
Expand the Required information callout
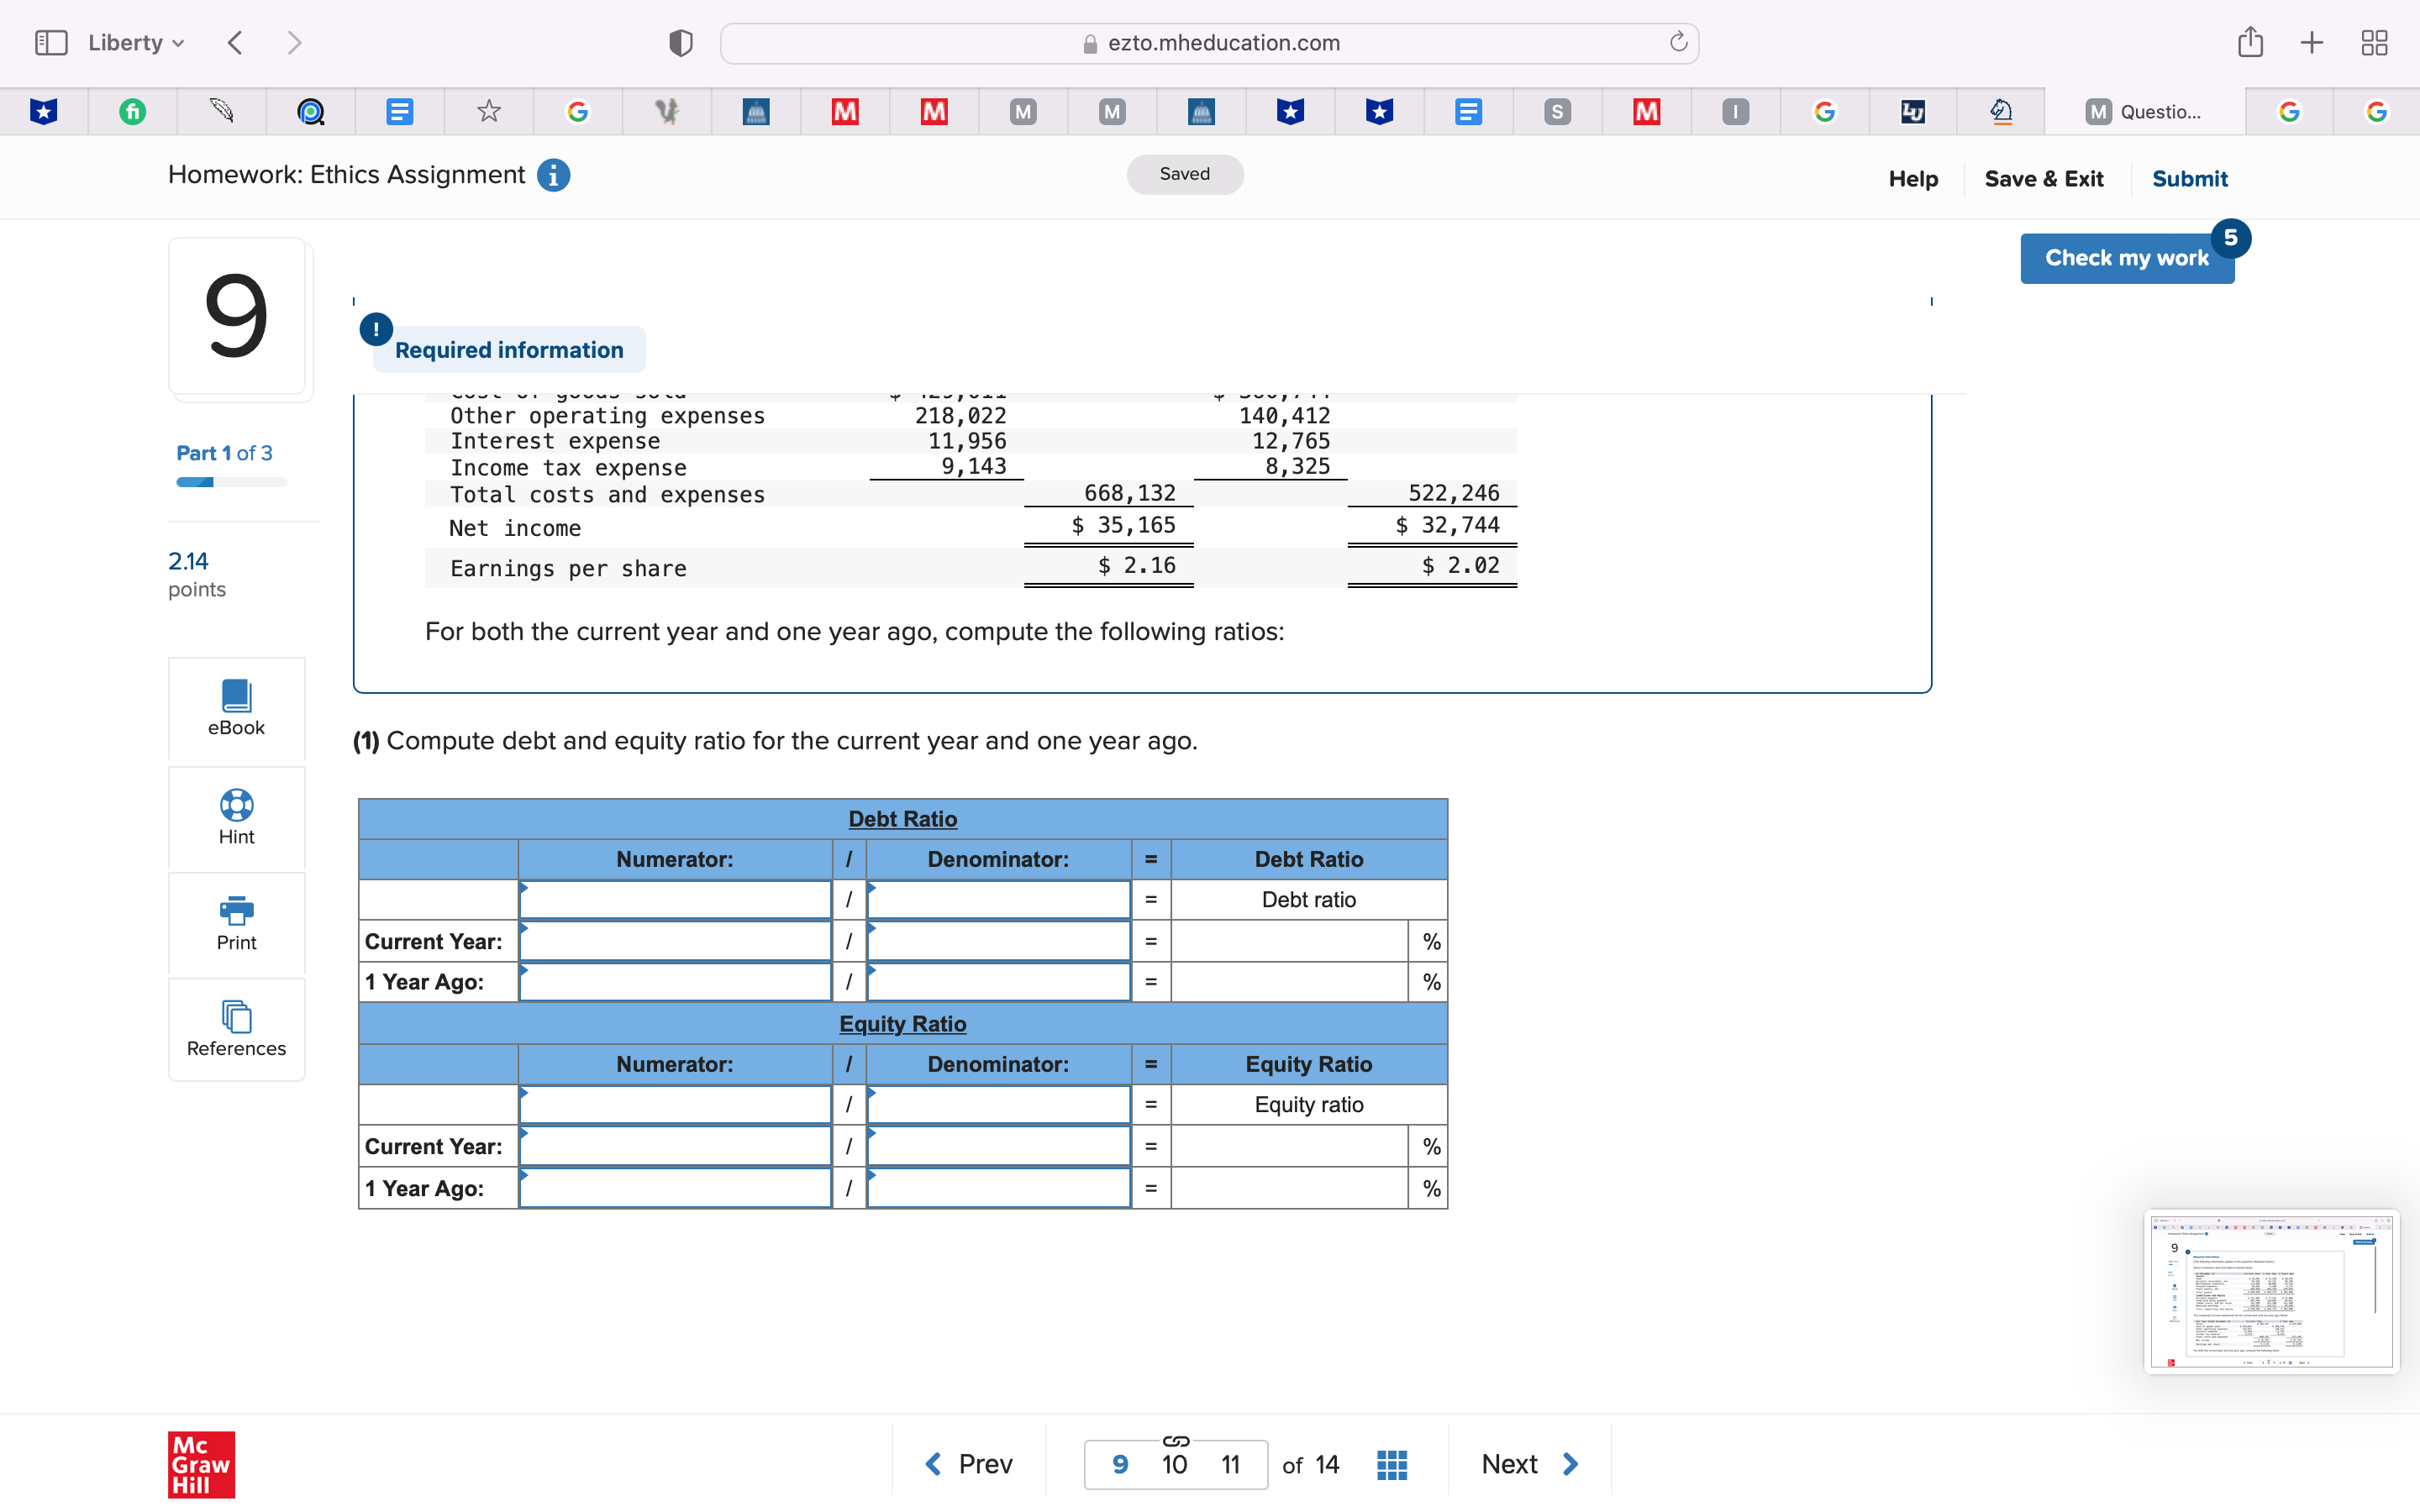(508, 349)
